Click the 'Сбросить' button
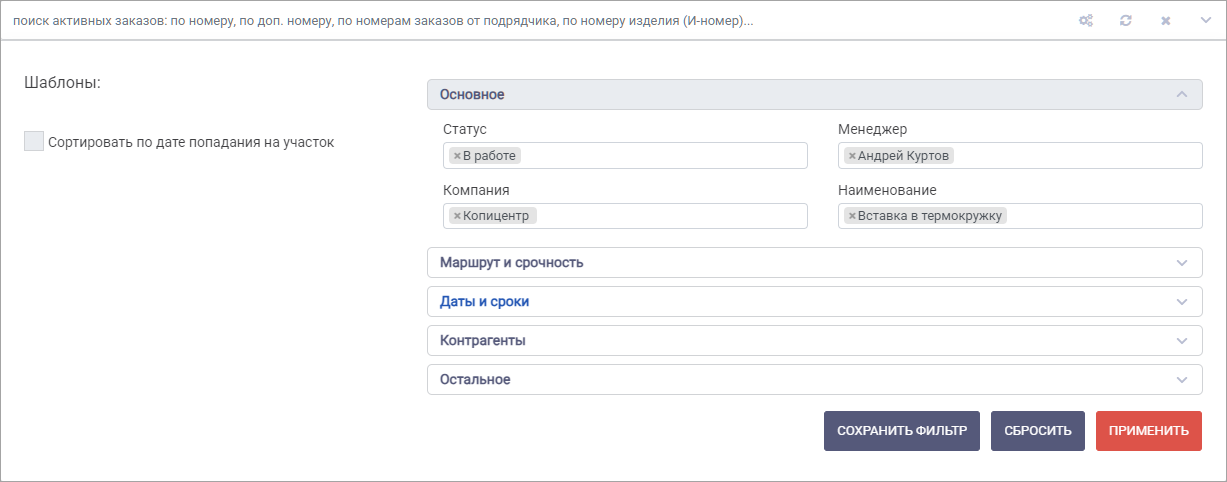Image resolution: width=1227 pixels, height=482 pixels. [1038, 431]
